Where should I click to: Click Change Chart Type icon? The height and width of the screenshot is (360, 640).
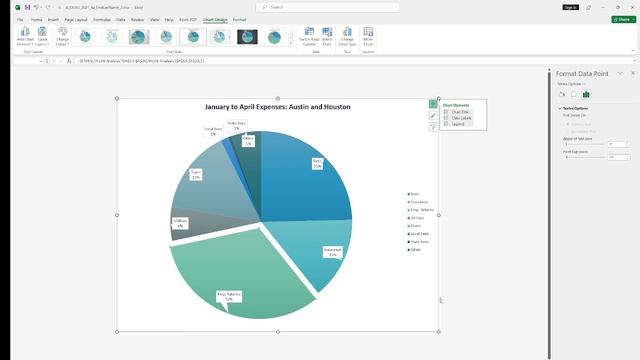pos(347,32)
